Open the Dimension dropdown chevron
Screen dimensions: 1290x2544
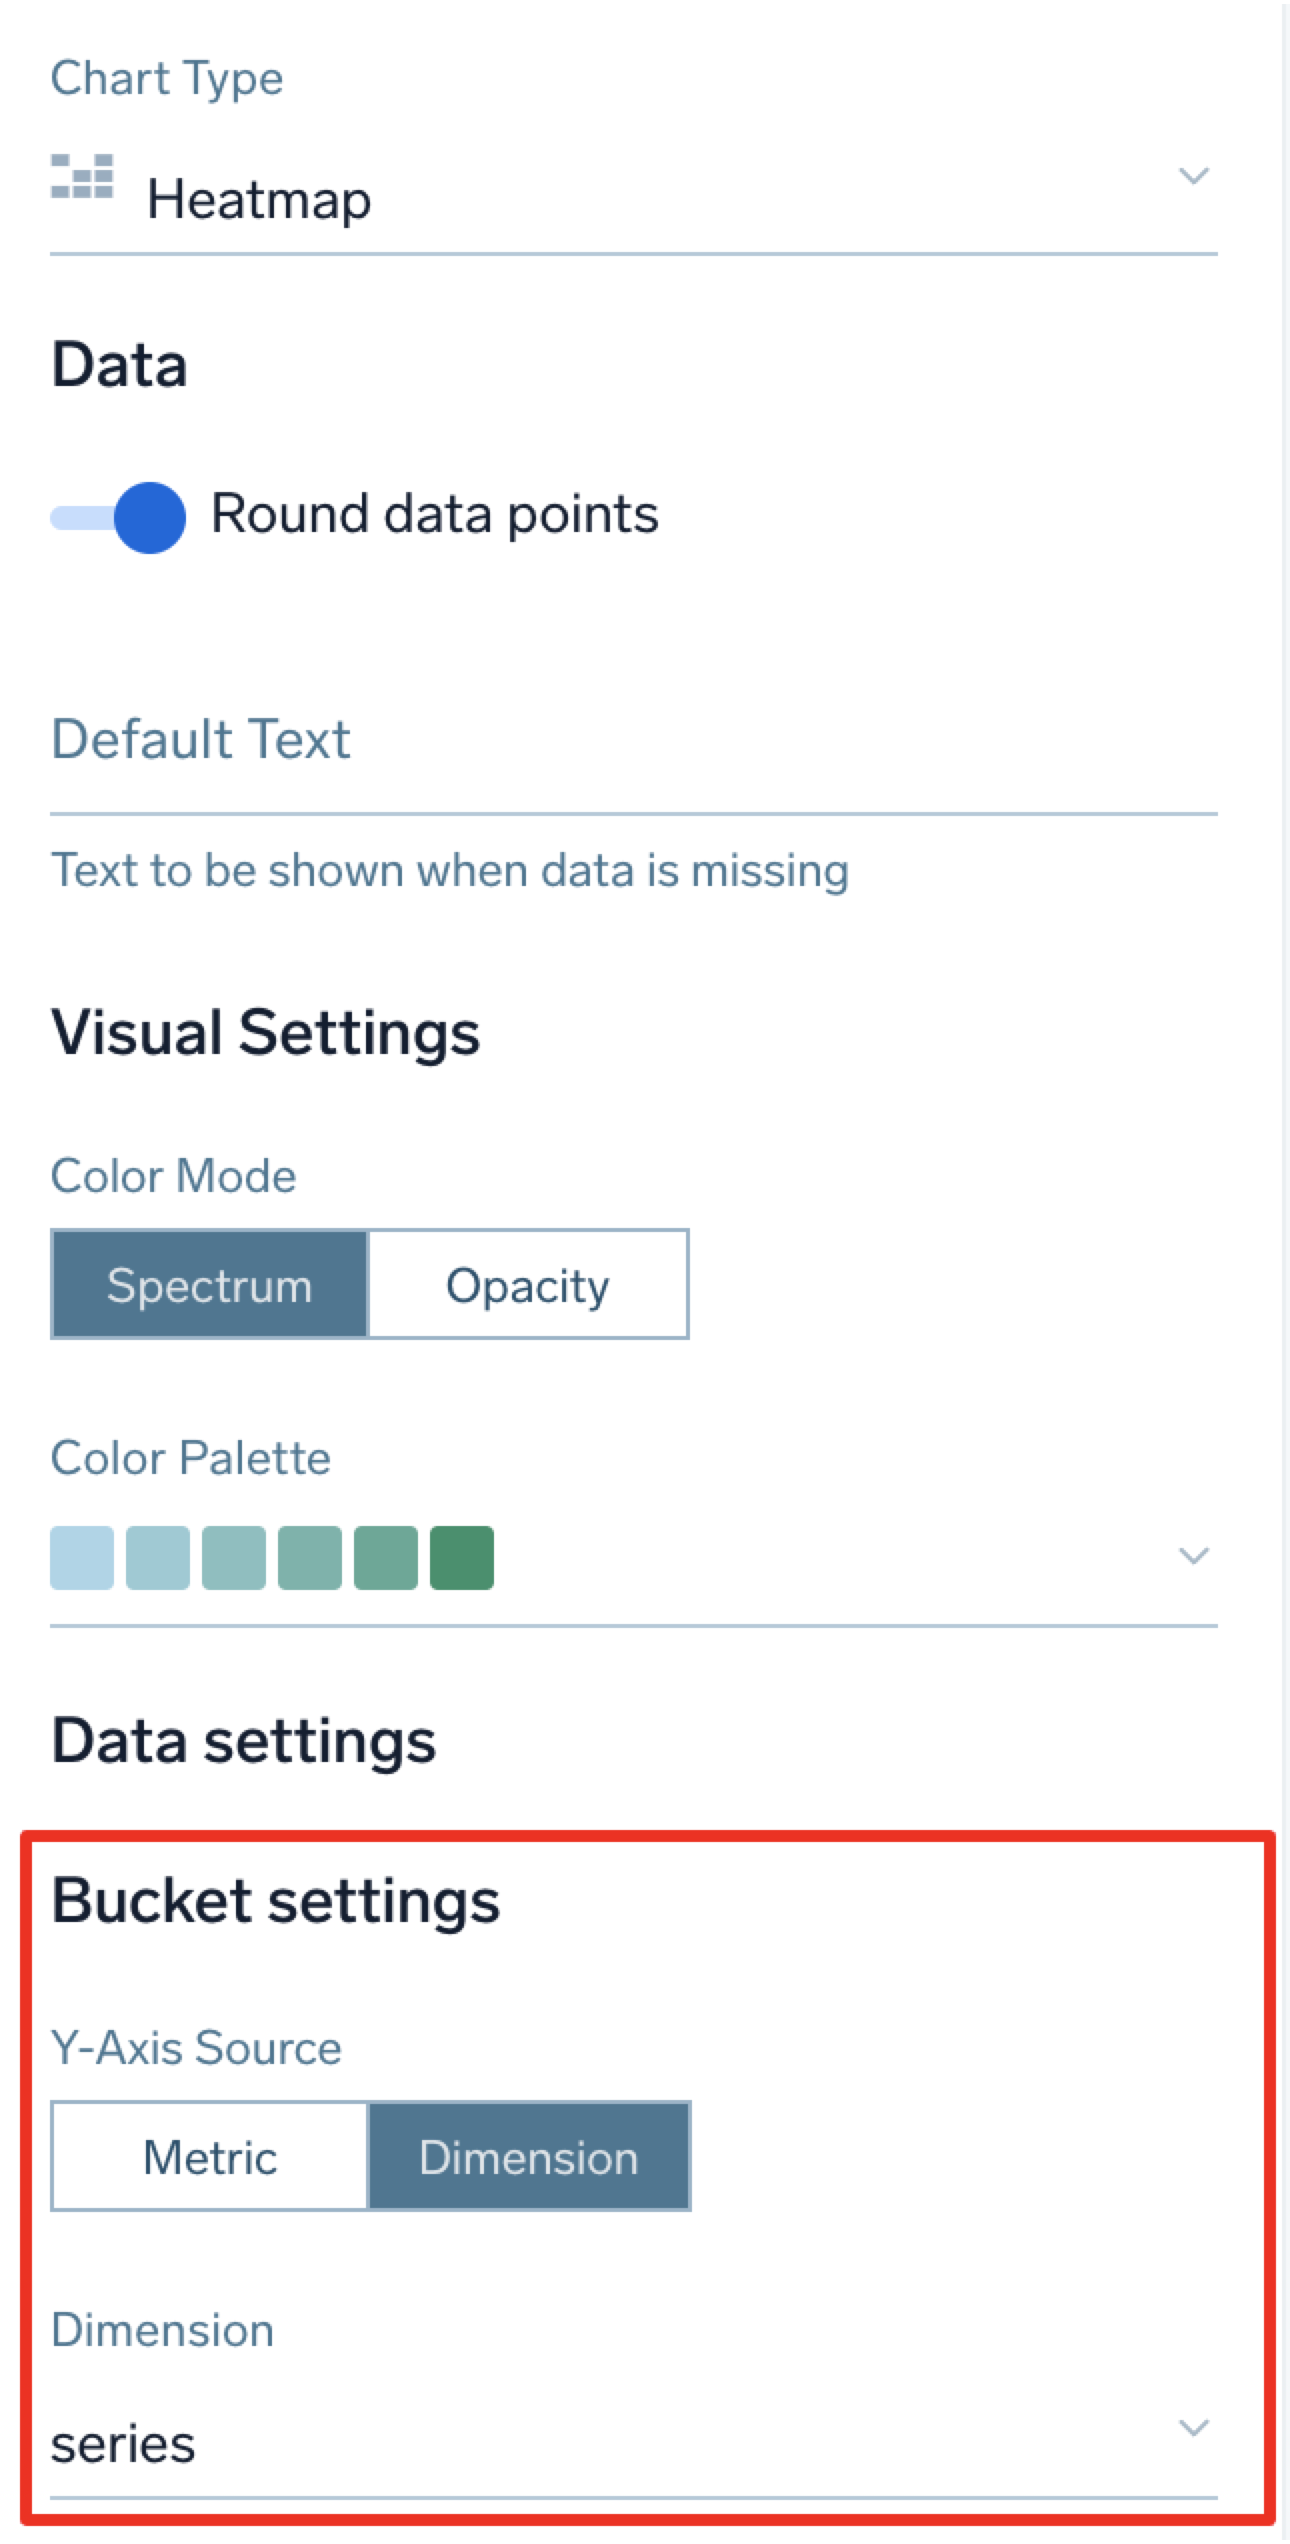[1193, 2428]
